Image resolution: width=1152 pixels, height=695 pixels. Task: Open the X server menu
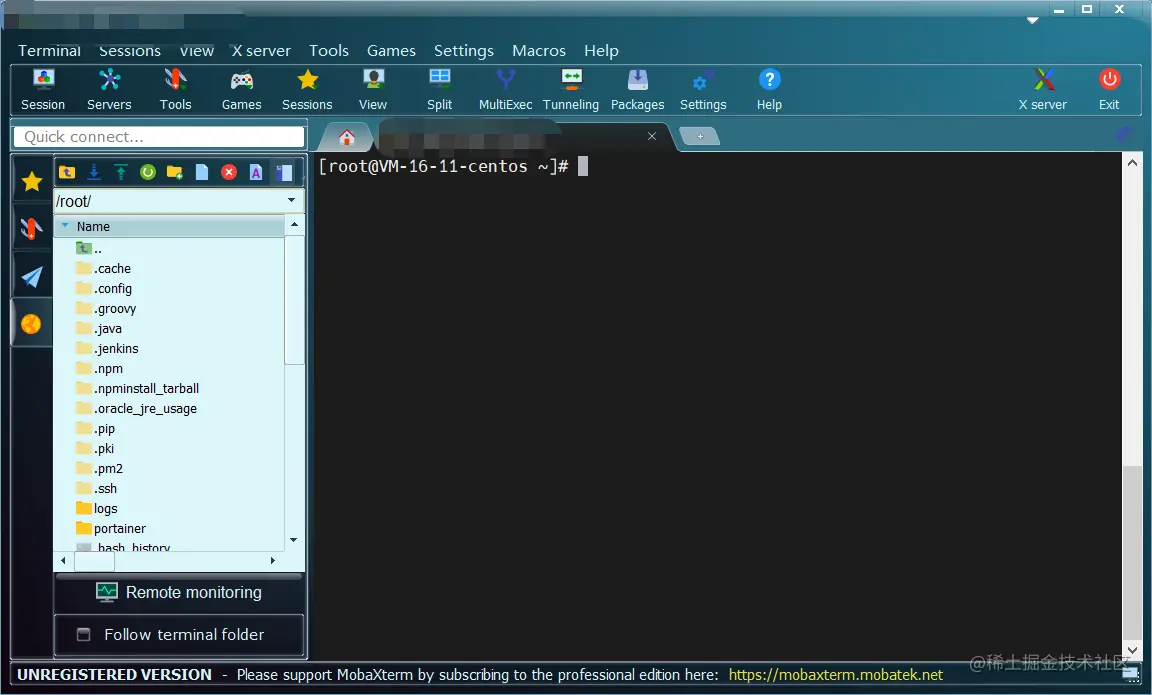tap(262, 51)
